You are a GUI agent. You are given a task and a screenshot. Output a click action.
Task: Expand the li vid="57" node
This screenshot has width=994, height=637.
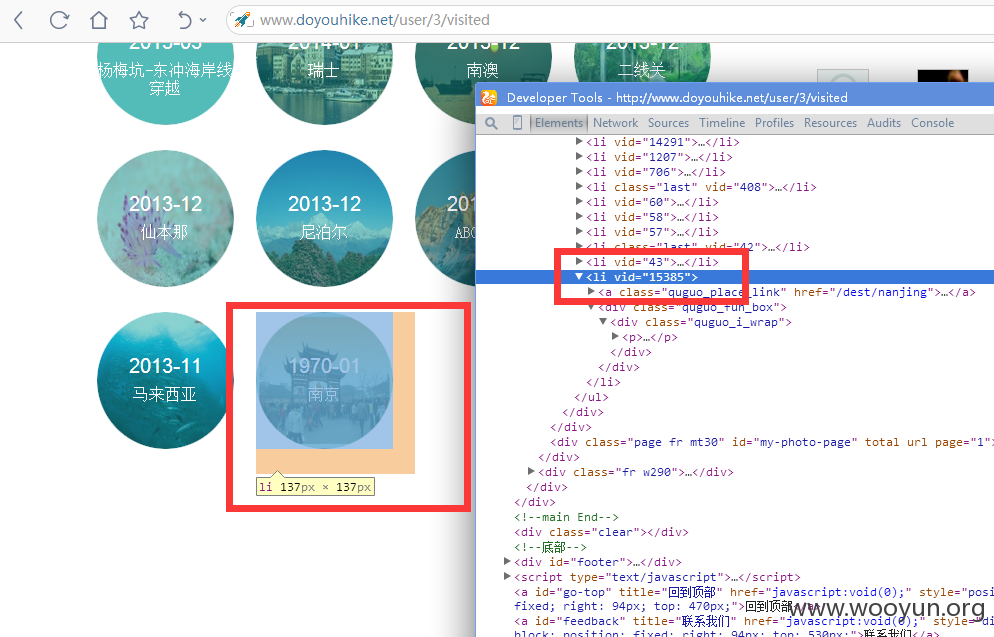click(579, 232)
